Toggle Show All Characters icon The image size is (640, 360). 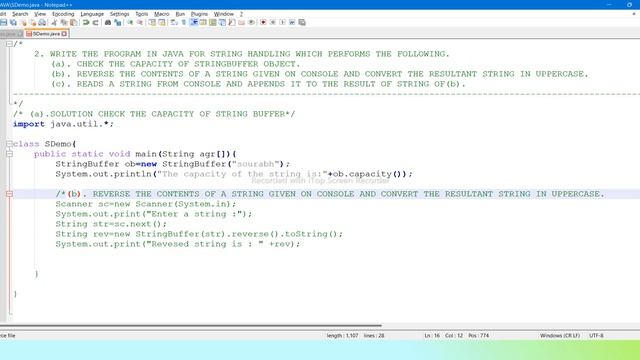pos(184,22)
